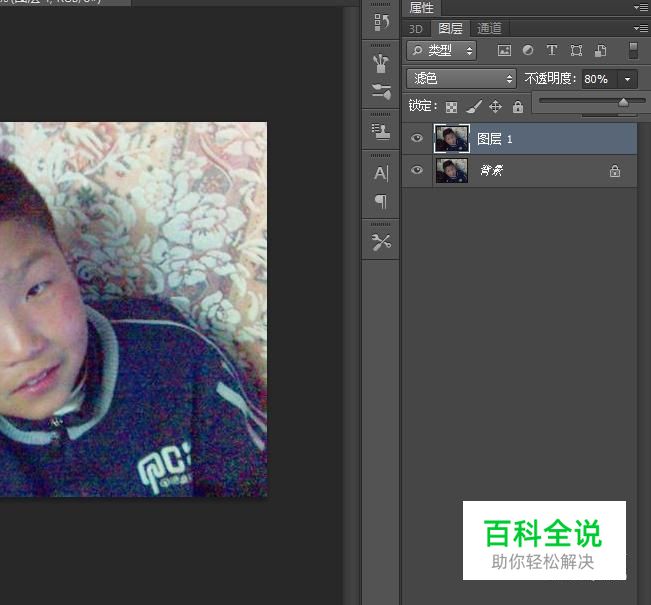The image size is (651, 605).
Task: Toggle layer filtering on/off switch
Action: (x=633, y=51)
